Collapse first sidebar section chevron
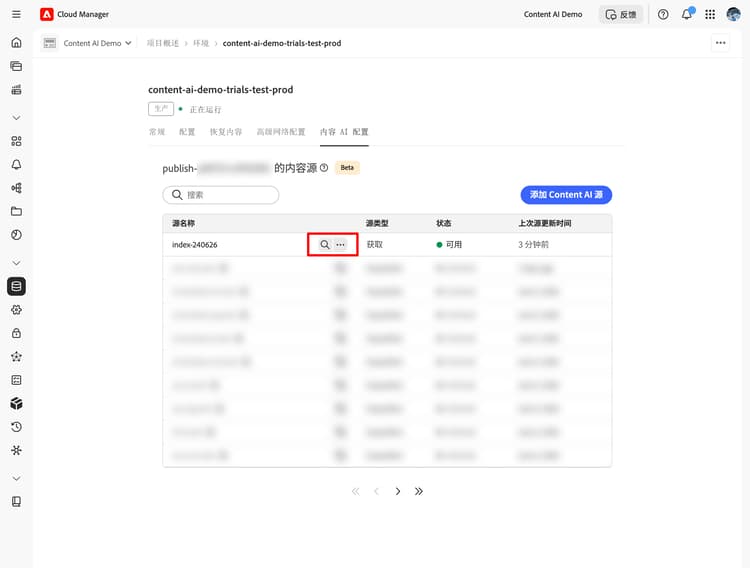Screen dimensions: 750x568 (16, 118)
